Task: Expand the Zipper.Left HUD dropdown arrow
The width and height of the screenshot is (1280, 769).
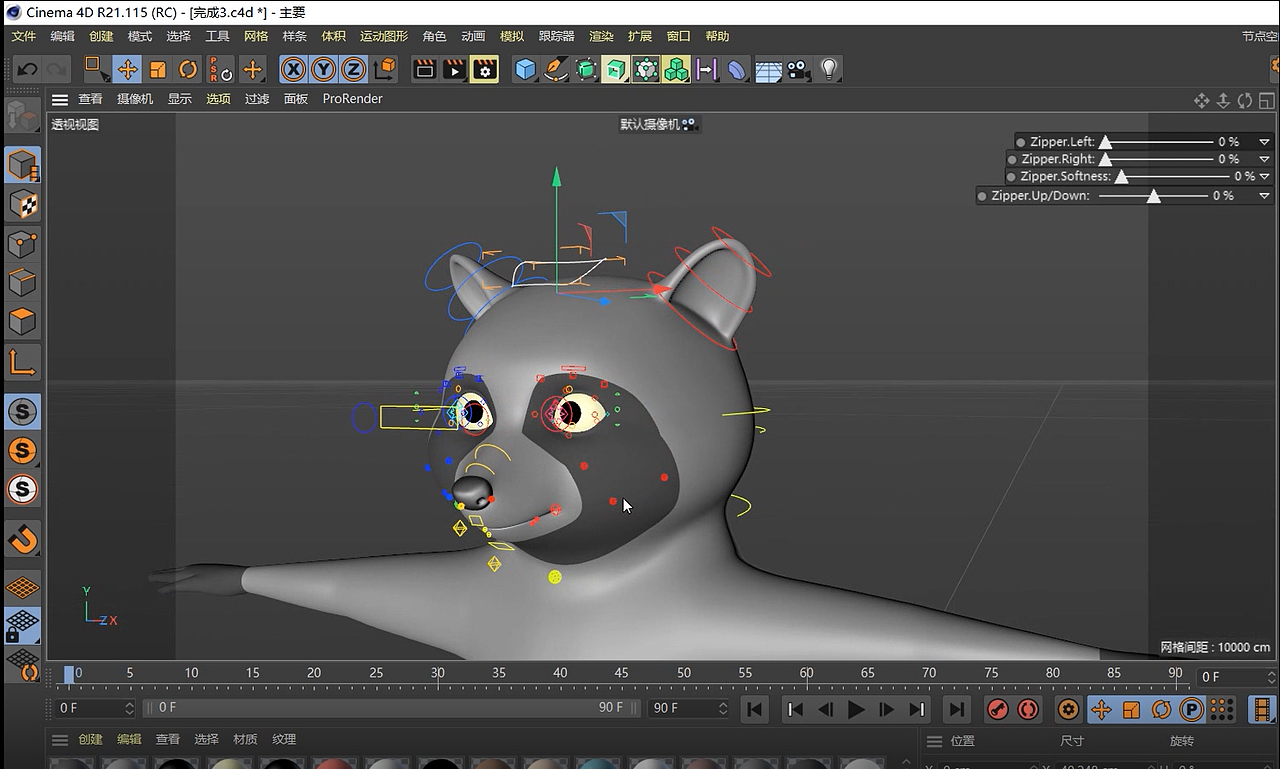Action: (x=1264, y=142)
